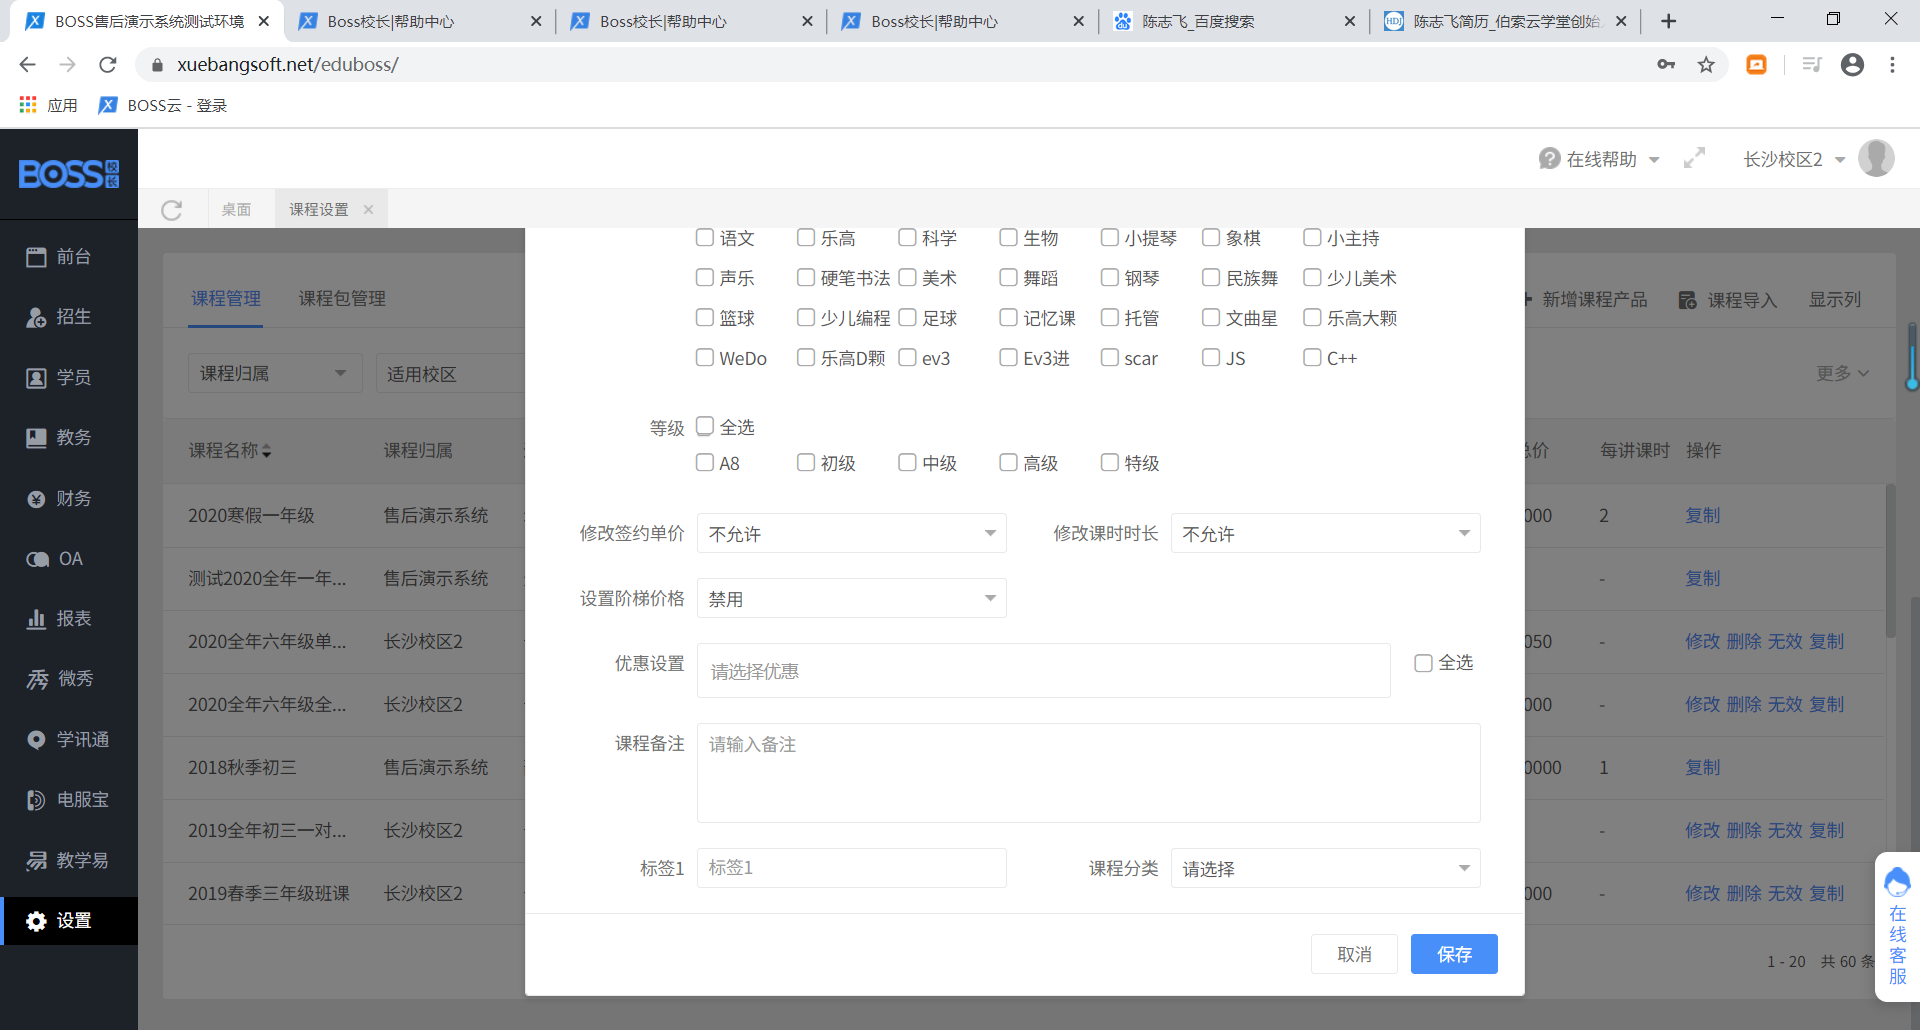This screenshot has width=1920, height=1030.
Task: Switch to the 桌面 tab
Action: click(236, 209)
